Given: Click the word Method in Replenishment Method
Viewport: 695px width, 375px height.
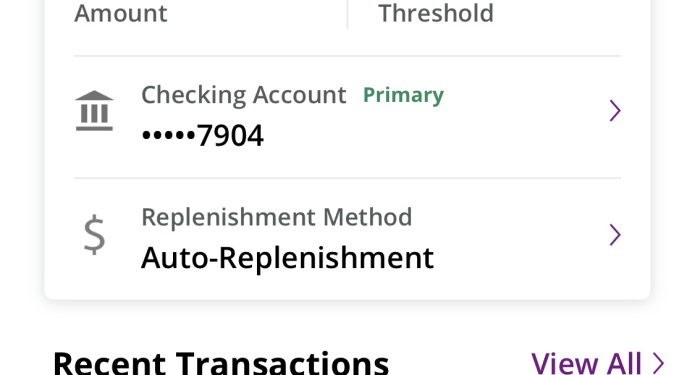Looking at the screenshot, I should [367, 217].
